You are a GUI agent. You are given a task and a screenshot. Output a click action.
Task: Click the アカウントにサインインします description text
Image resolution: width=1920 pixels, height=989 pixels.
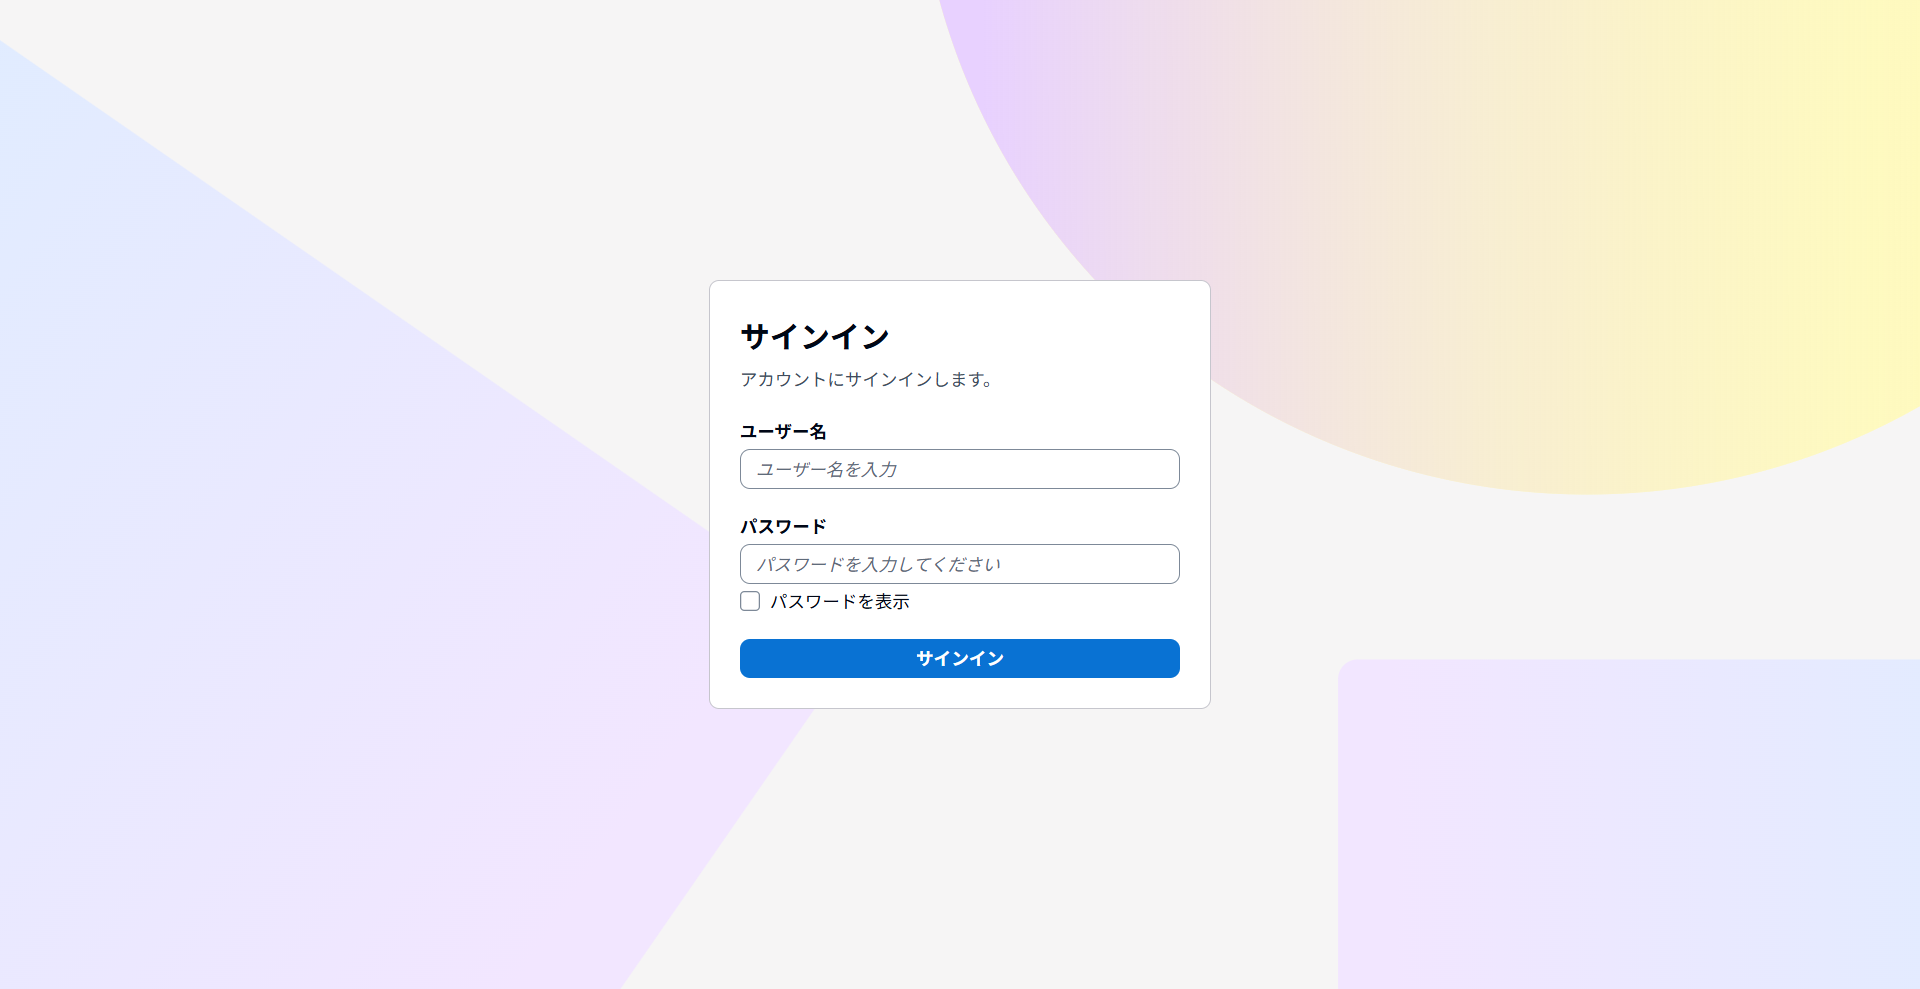pos(866,379)
